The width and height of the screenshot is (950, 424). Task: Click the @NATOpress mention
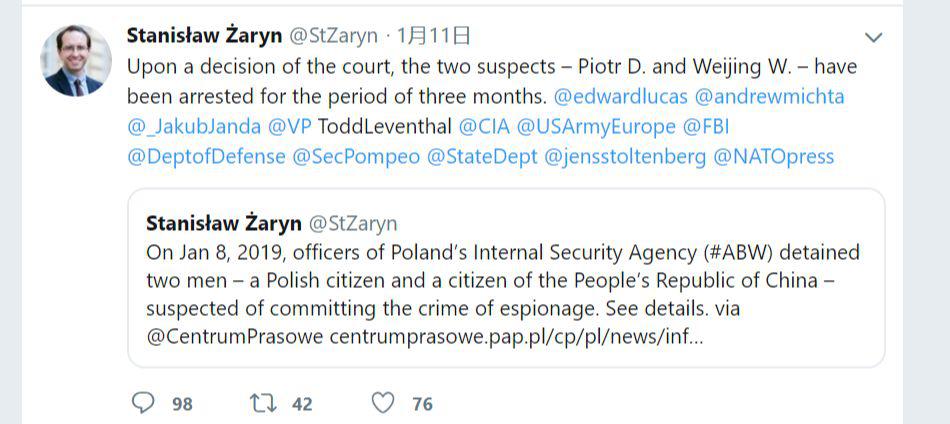(774, 157)
